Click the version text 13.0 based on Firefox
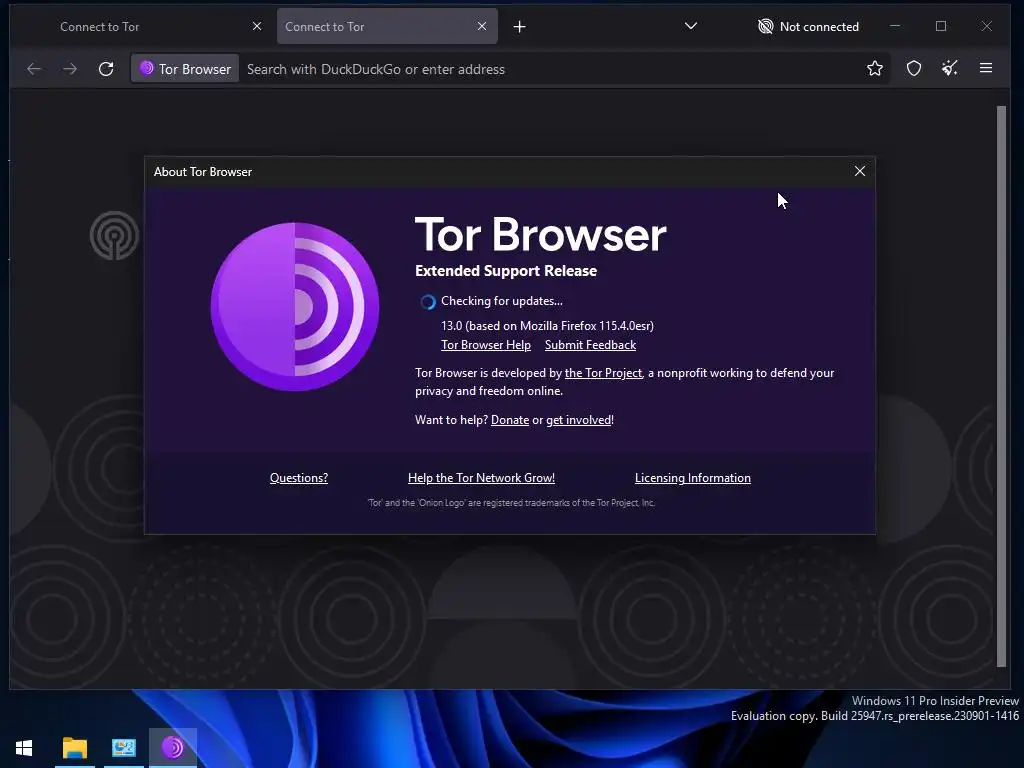This screenshot has width=1024, height=768. [547, 326]
